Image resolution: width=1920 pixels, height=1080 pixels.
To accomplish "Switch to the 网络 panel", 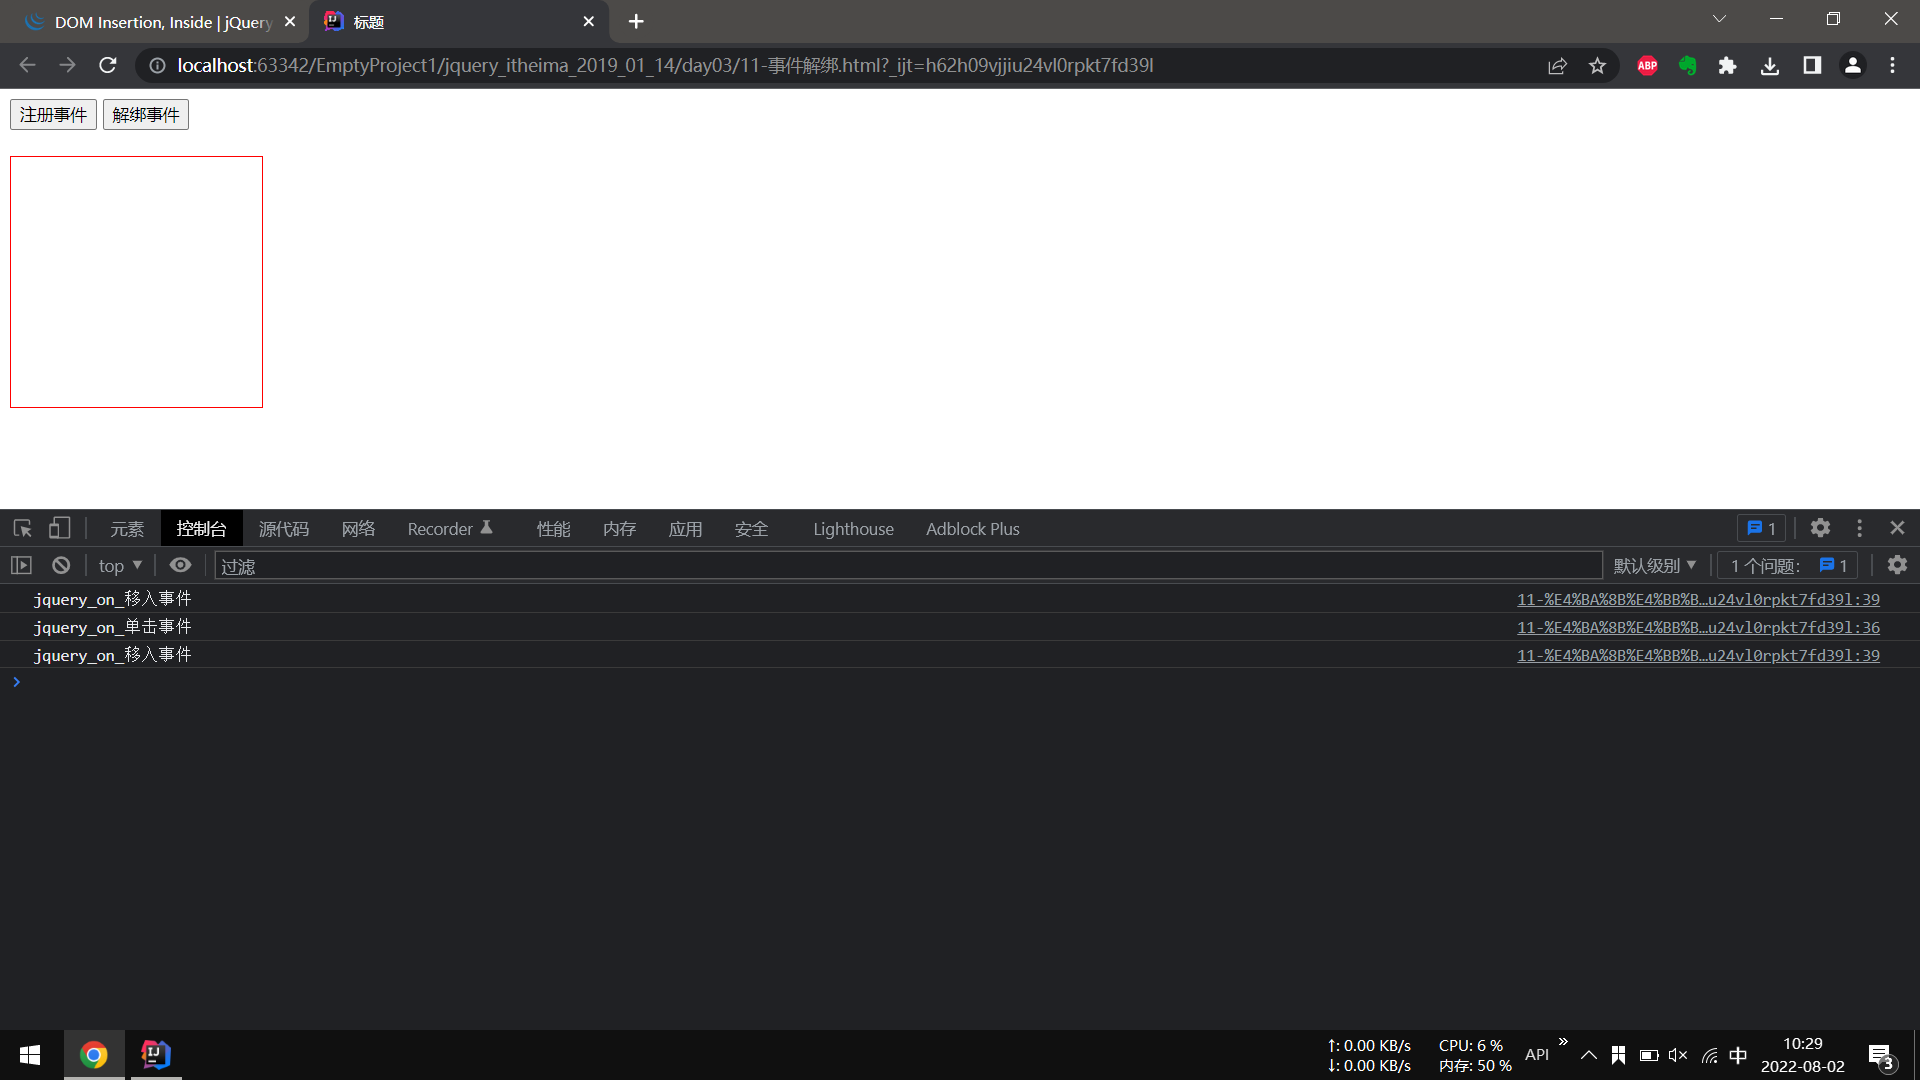I will [358, 529].
